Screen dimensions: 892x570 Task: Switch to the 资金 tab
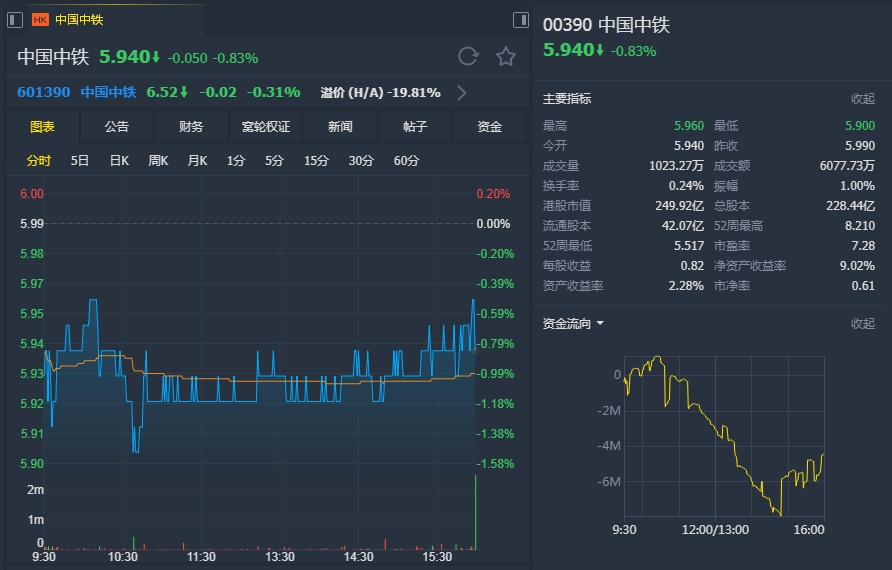coord(489,127)
